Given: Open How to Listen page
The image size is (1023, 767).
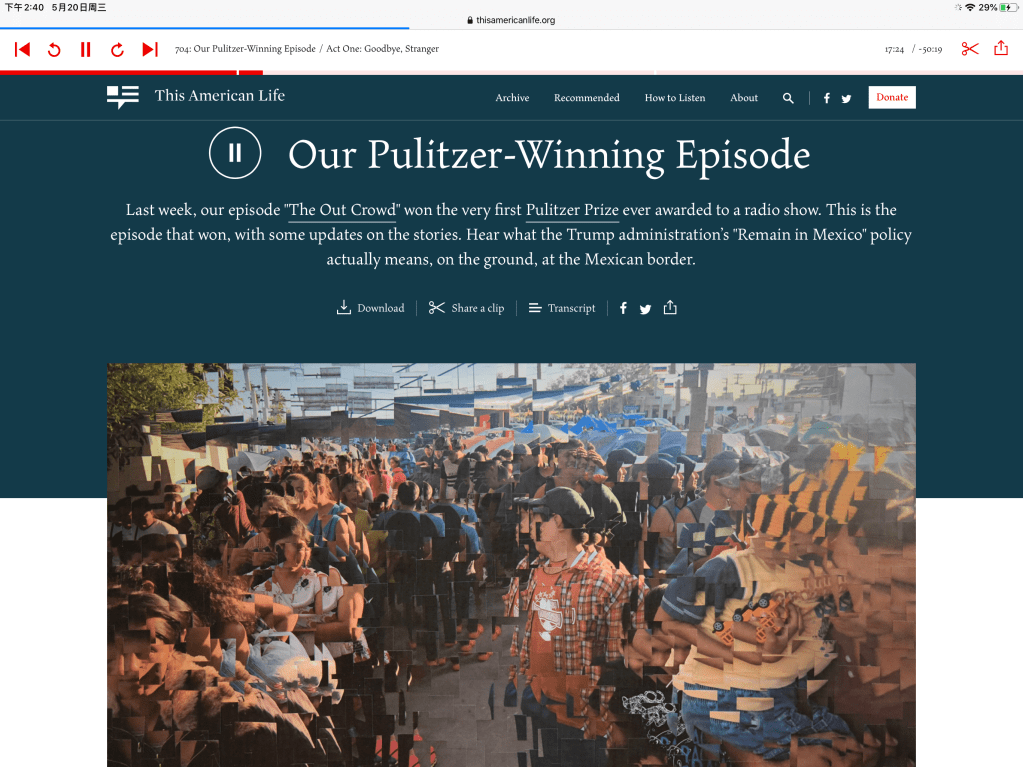Looking at the screenshot, I should (x=675, y=98).
